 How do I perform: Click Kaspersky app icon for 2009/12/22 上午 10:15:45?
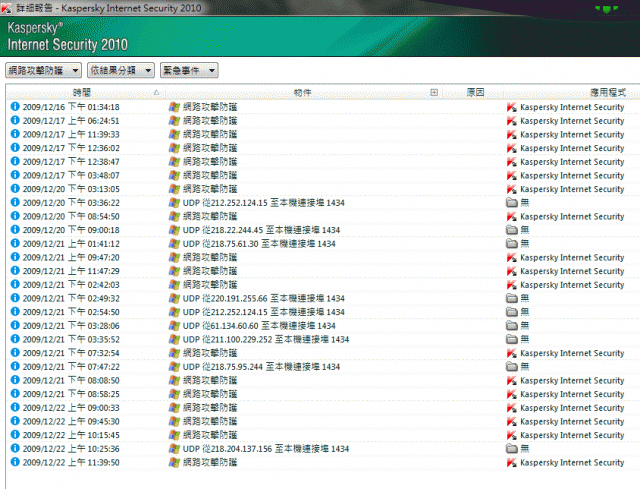511,435
